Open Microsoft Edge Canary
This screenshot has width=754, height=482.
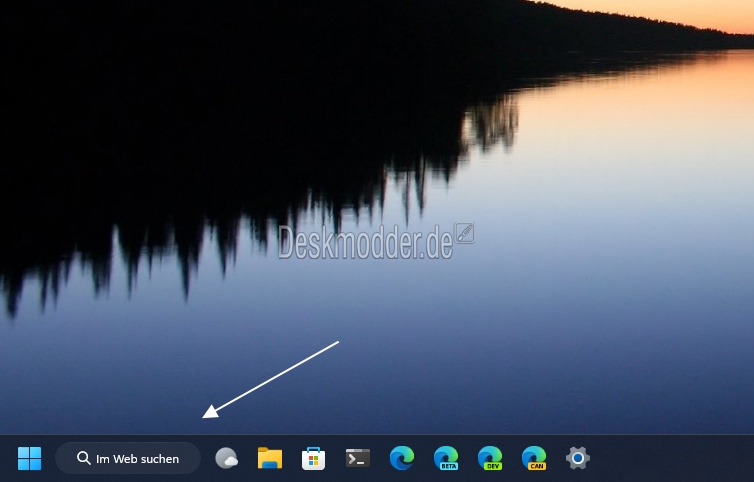tap(534, 458)
